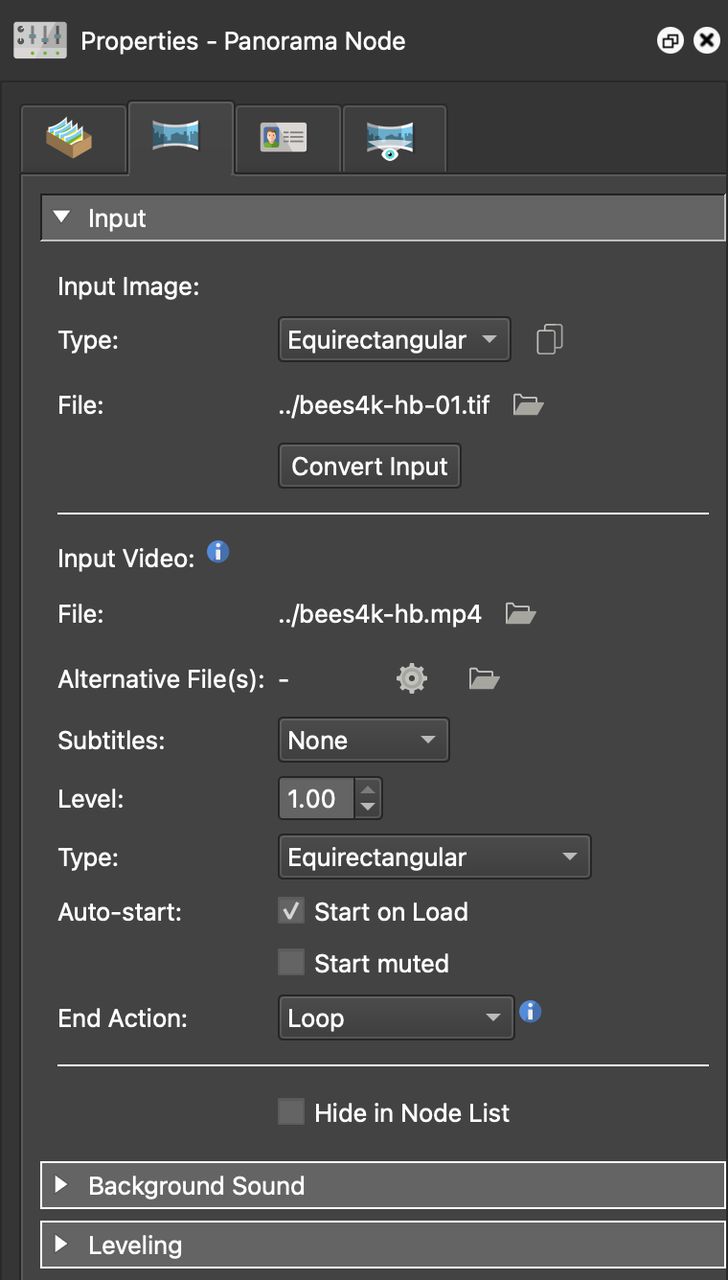This screenshot has width=728, height=1280.
Task: Uncheck the Start on Load checkbox
Action: (x=291, y=911)
